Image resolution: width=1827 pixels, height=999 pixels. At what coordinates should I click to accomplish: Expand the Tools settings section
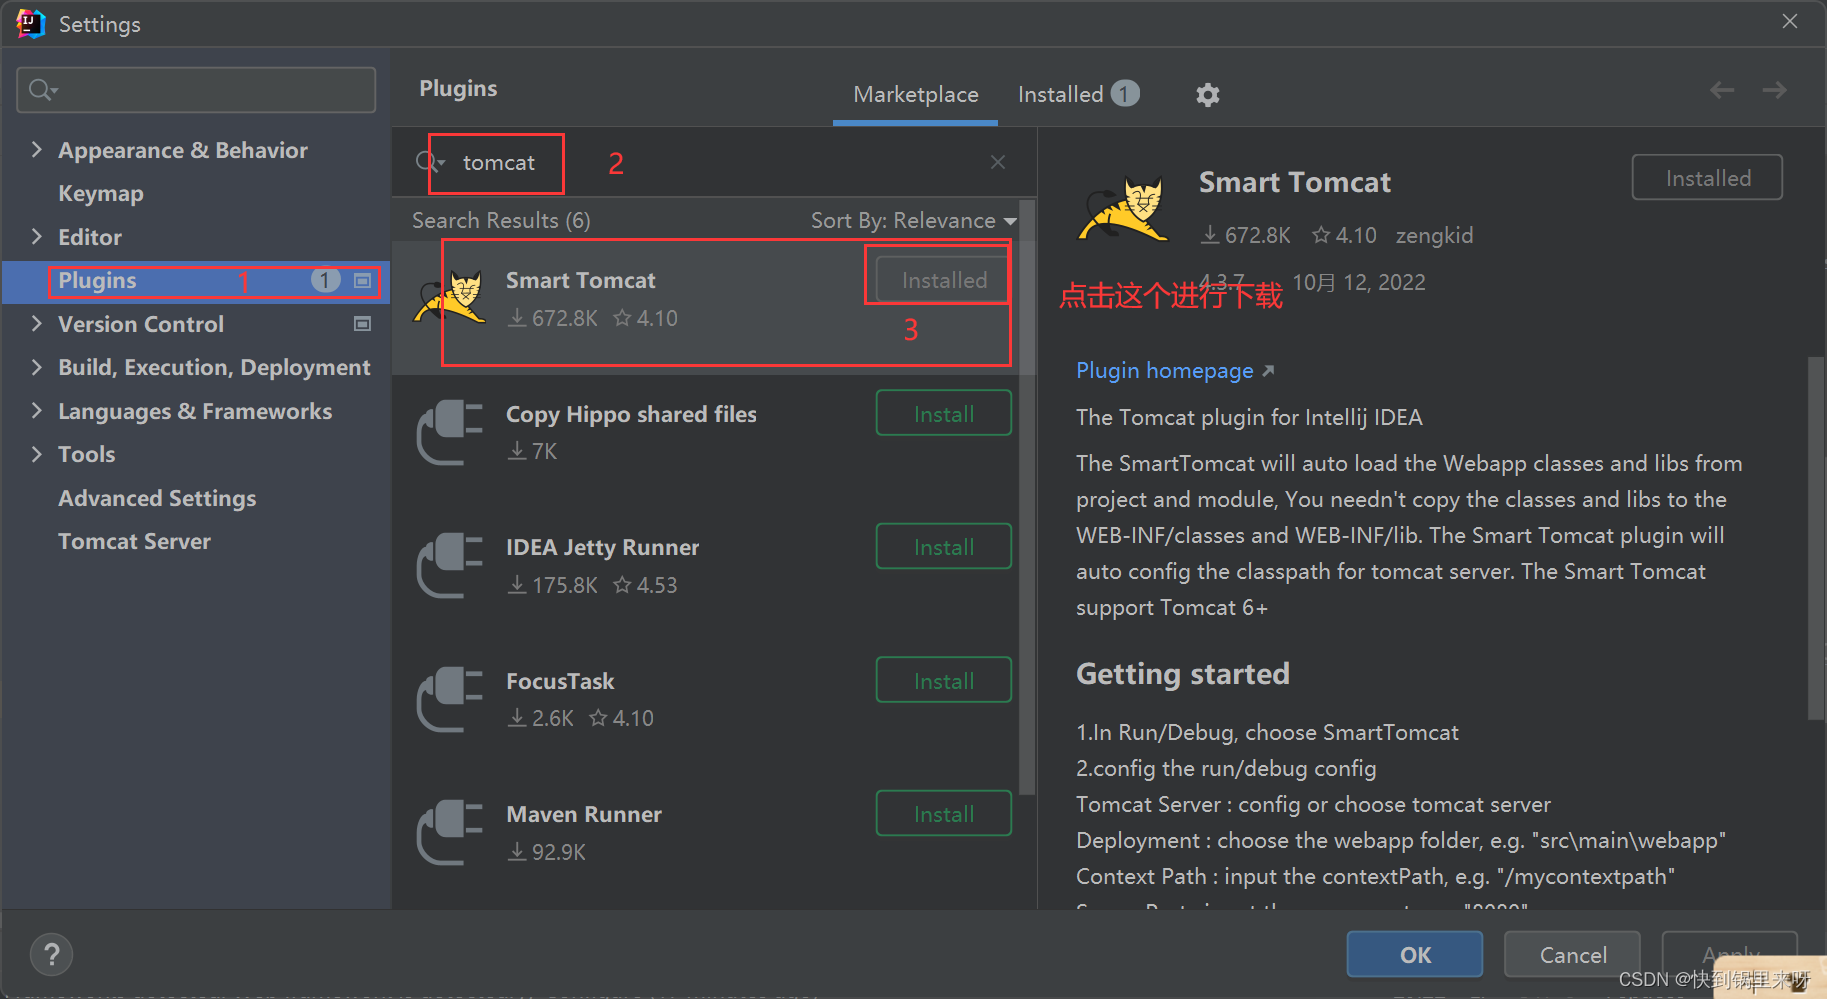tap(37, 454)
